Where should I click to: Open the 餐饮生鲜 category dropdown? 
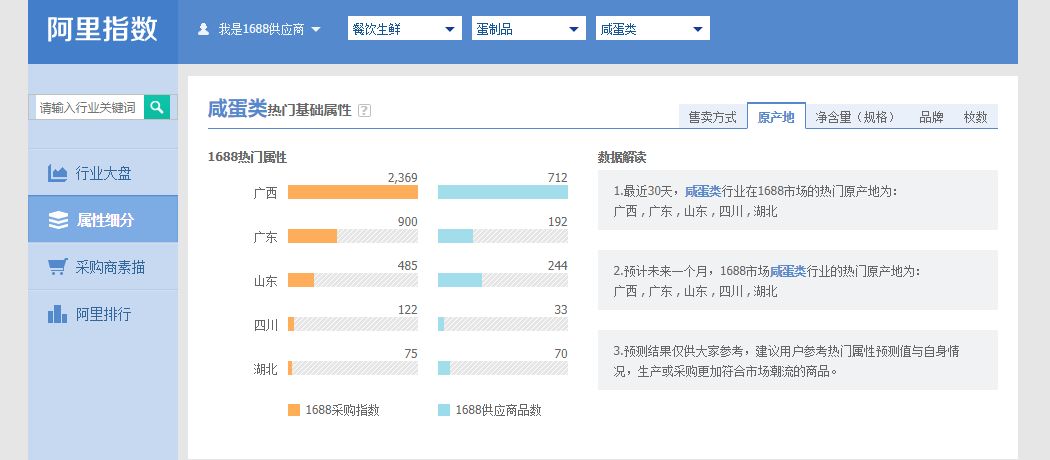click(x=404, y=29)
